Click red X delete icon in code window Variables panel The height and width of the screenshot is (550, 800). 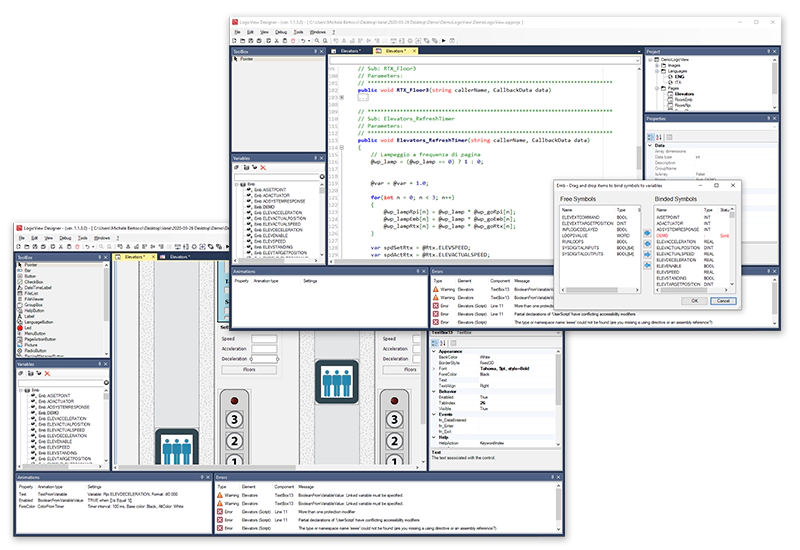263,168
